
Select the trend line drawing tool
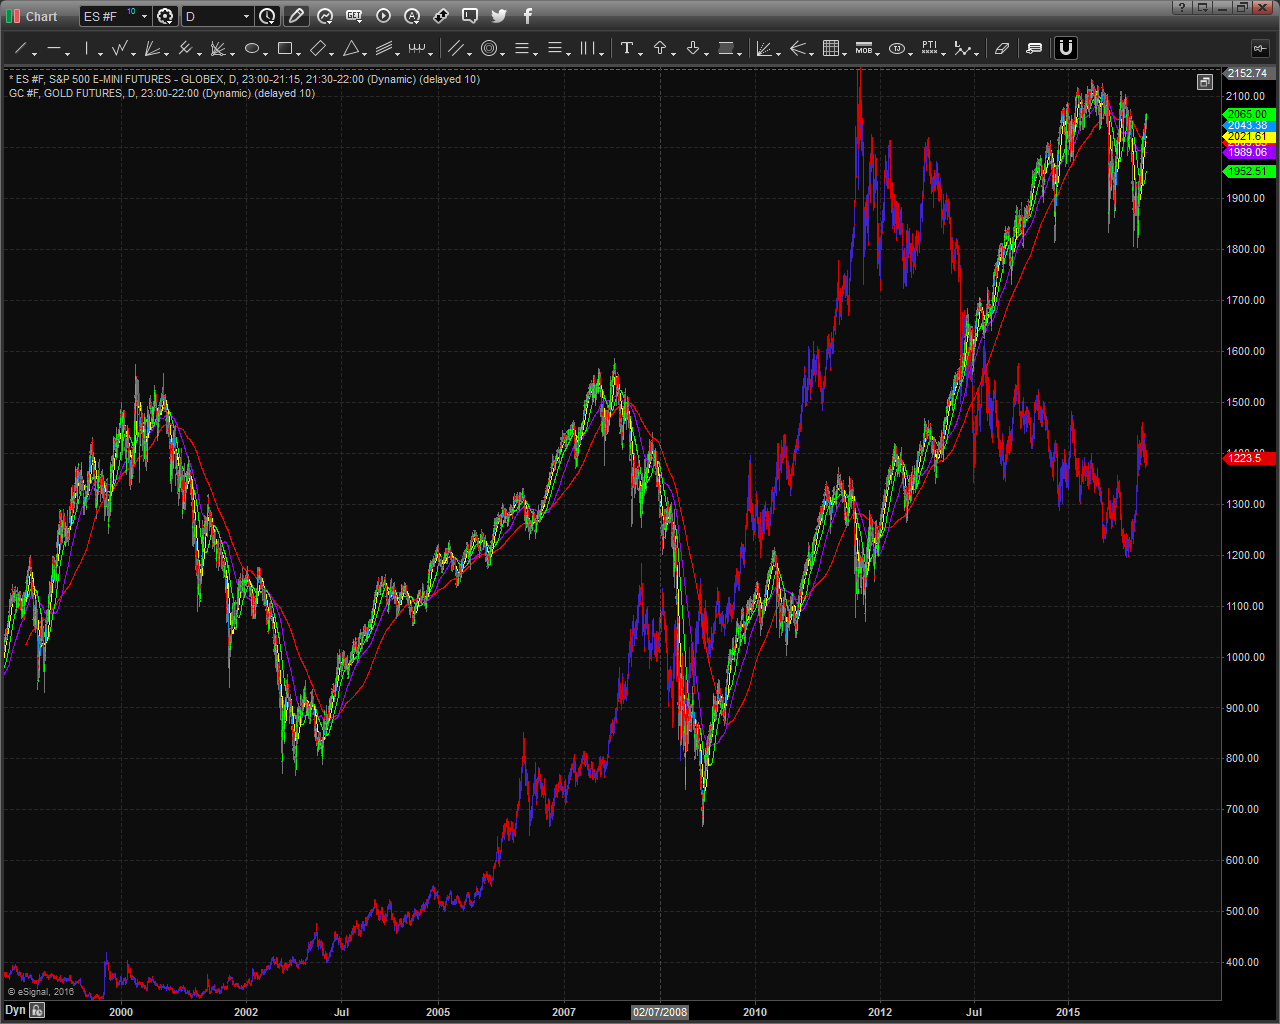coord(20,48)
